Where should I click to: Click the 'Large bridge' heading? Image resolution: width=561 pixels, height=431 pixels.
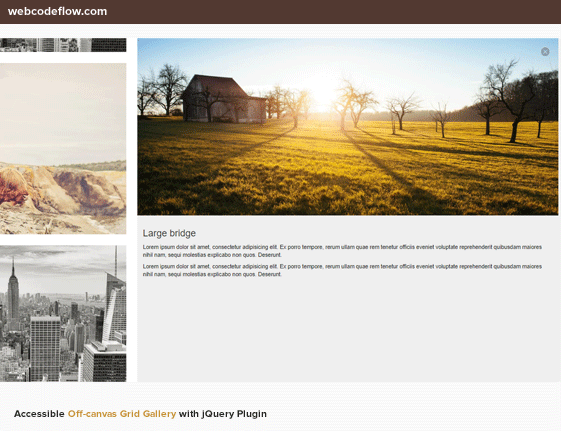click(169, 233)
